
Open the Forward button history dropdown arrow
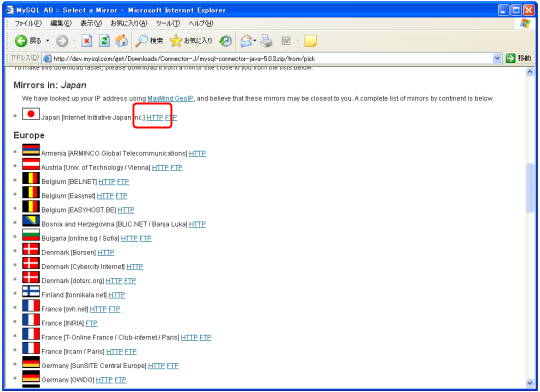74,41
